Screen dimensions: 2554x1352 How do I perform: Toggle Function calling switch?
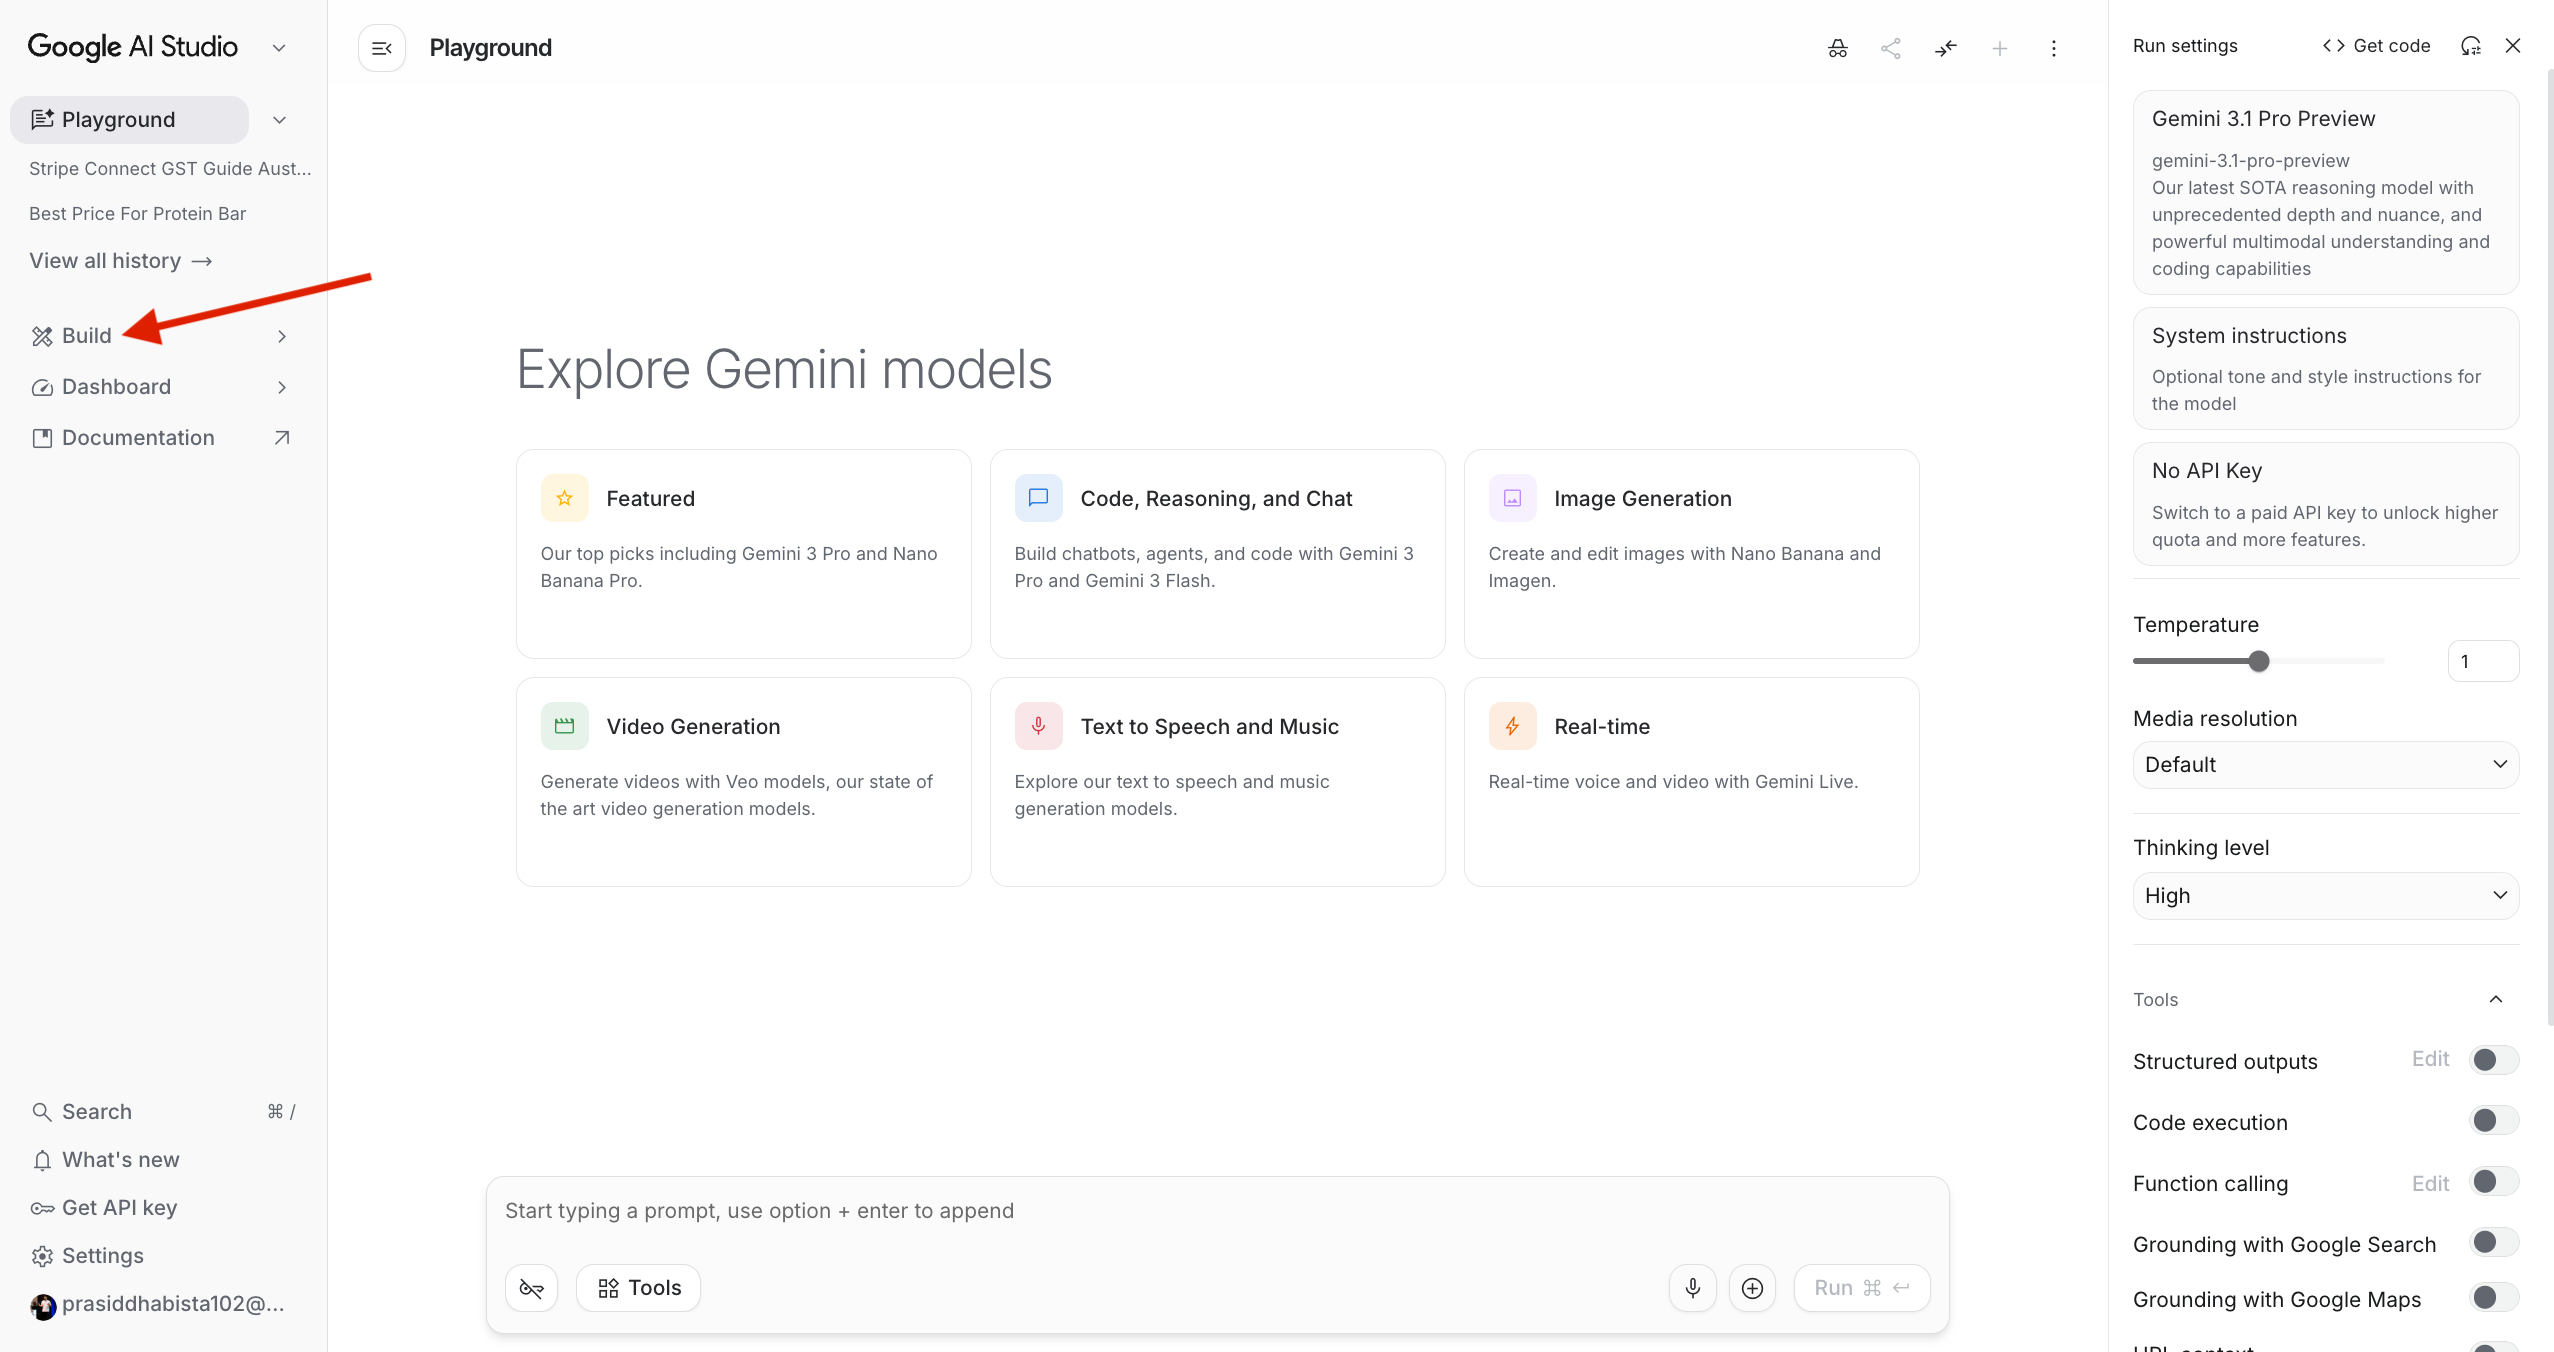(x=2494, y=1182)
